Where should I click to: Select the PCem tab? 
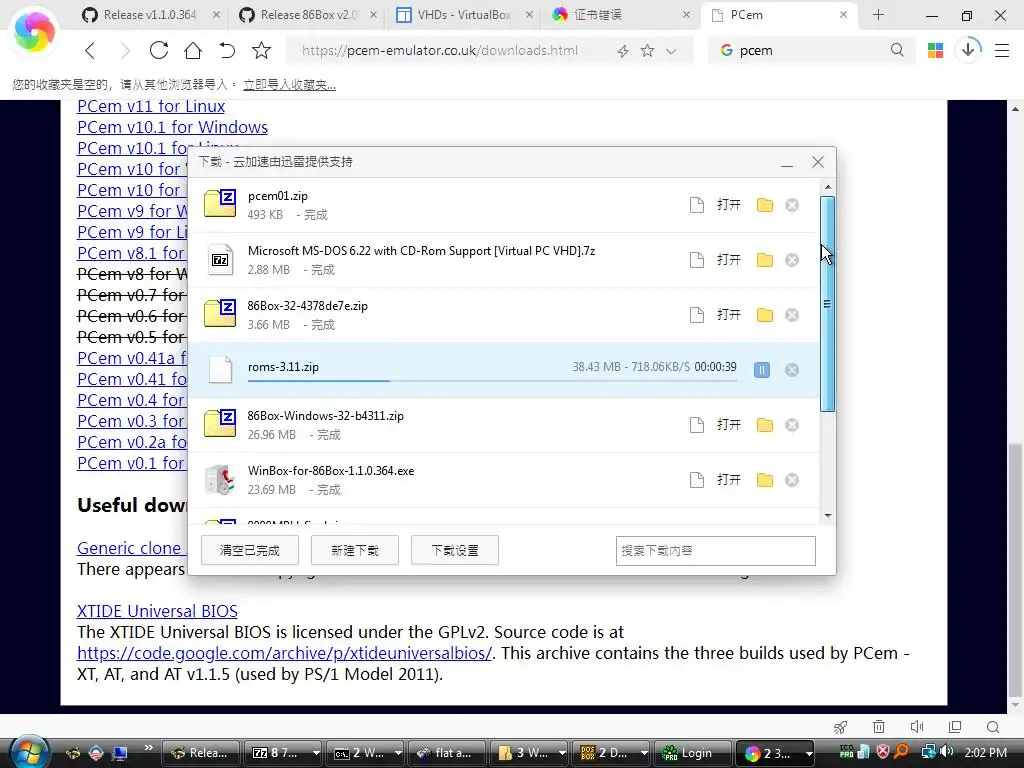(777, 15)
